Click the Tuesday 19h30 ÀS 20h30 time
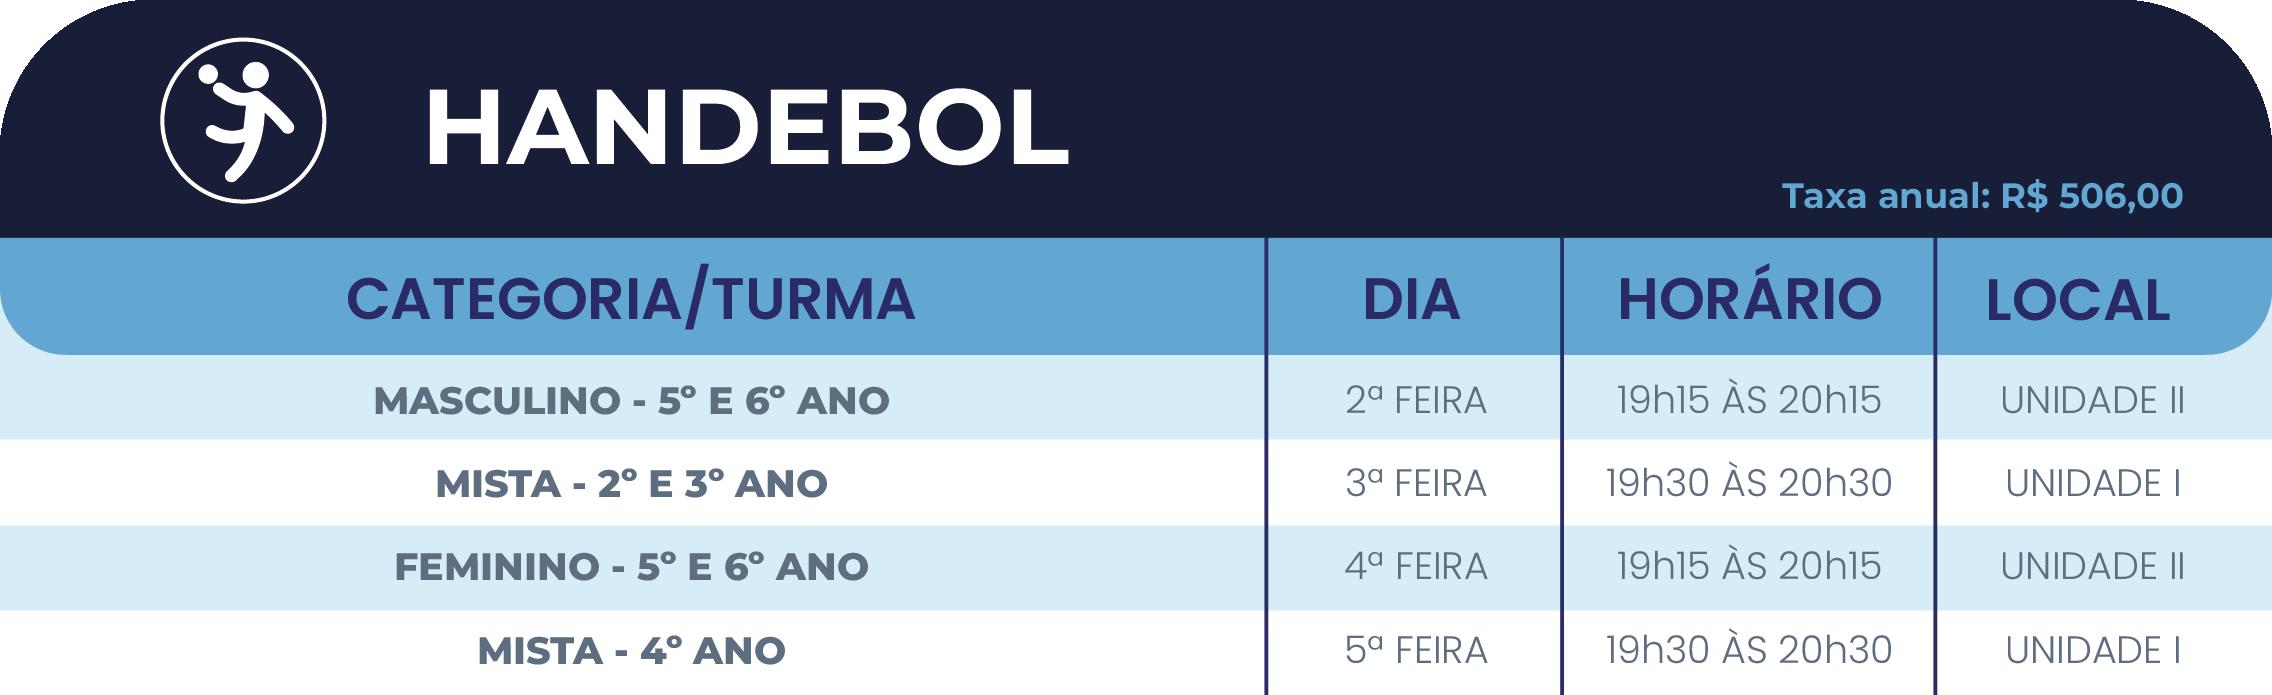This screenshot has height=695, width=2272. [x=1749, y=483]
